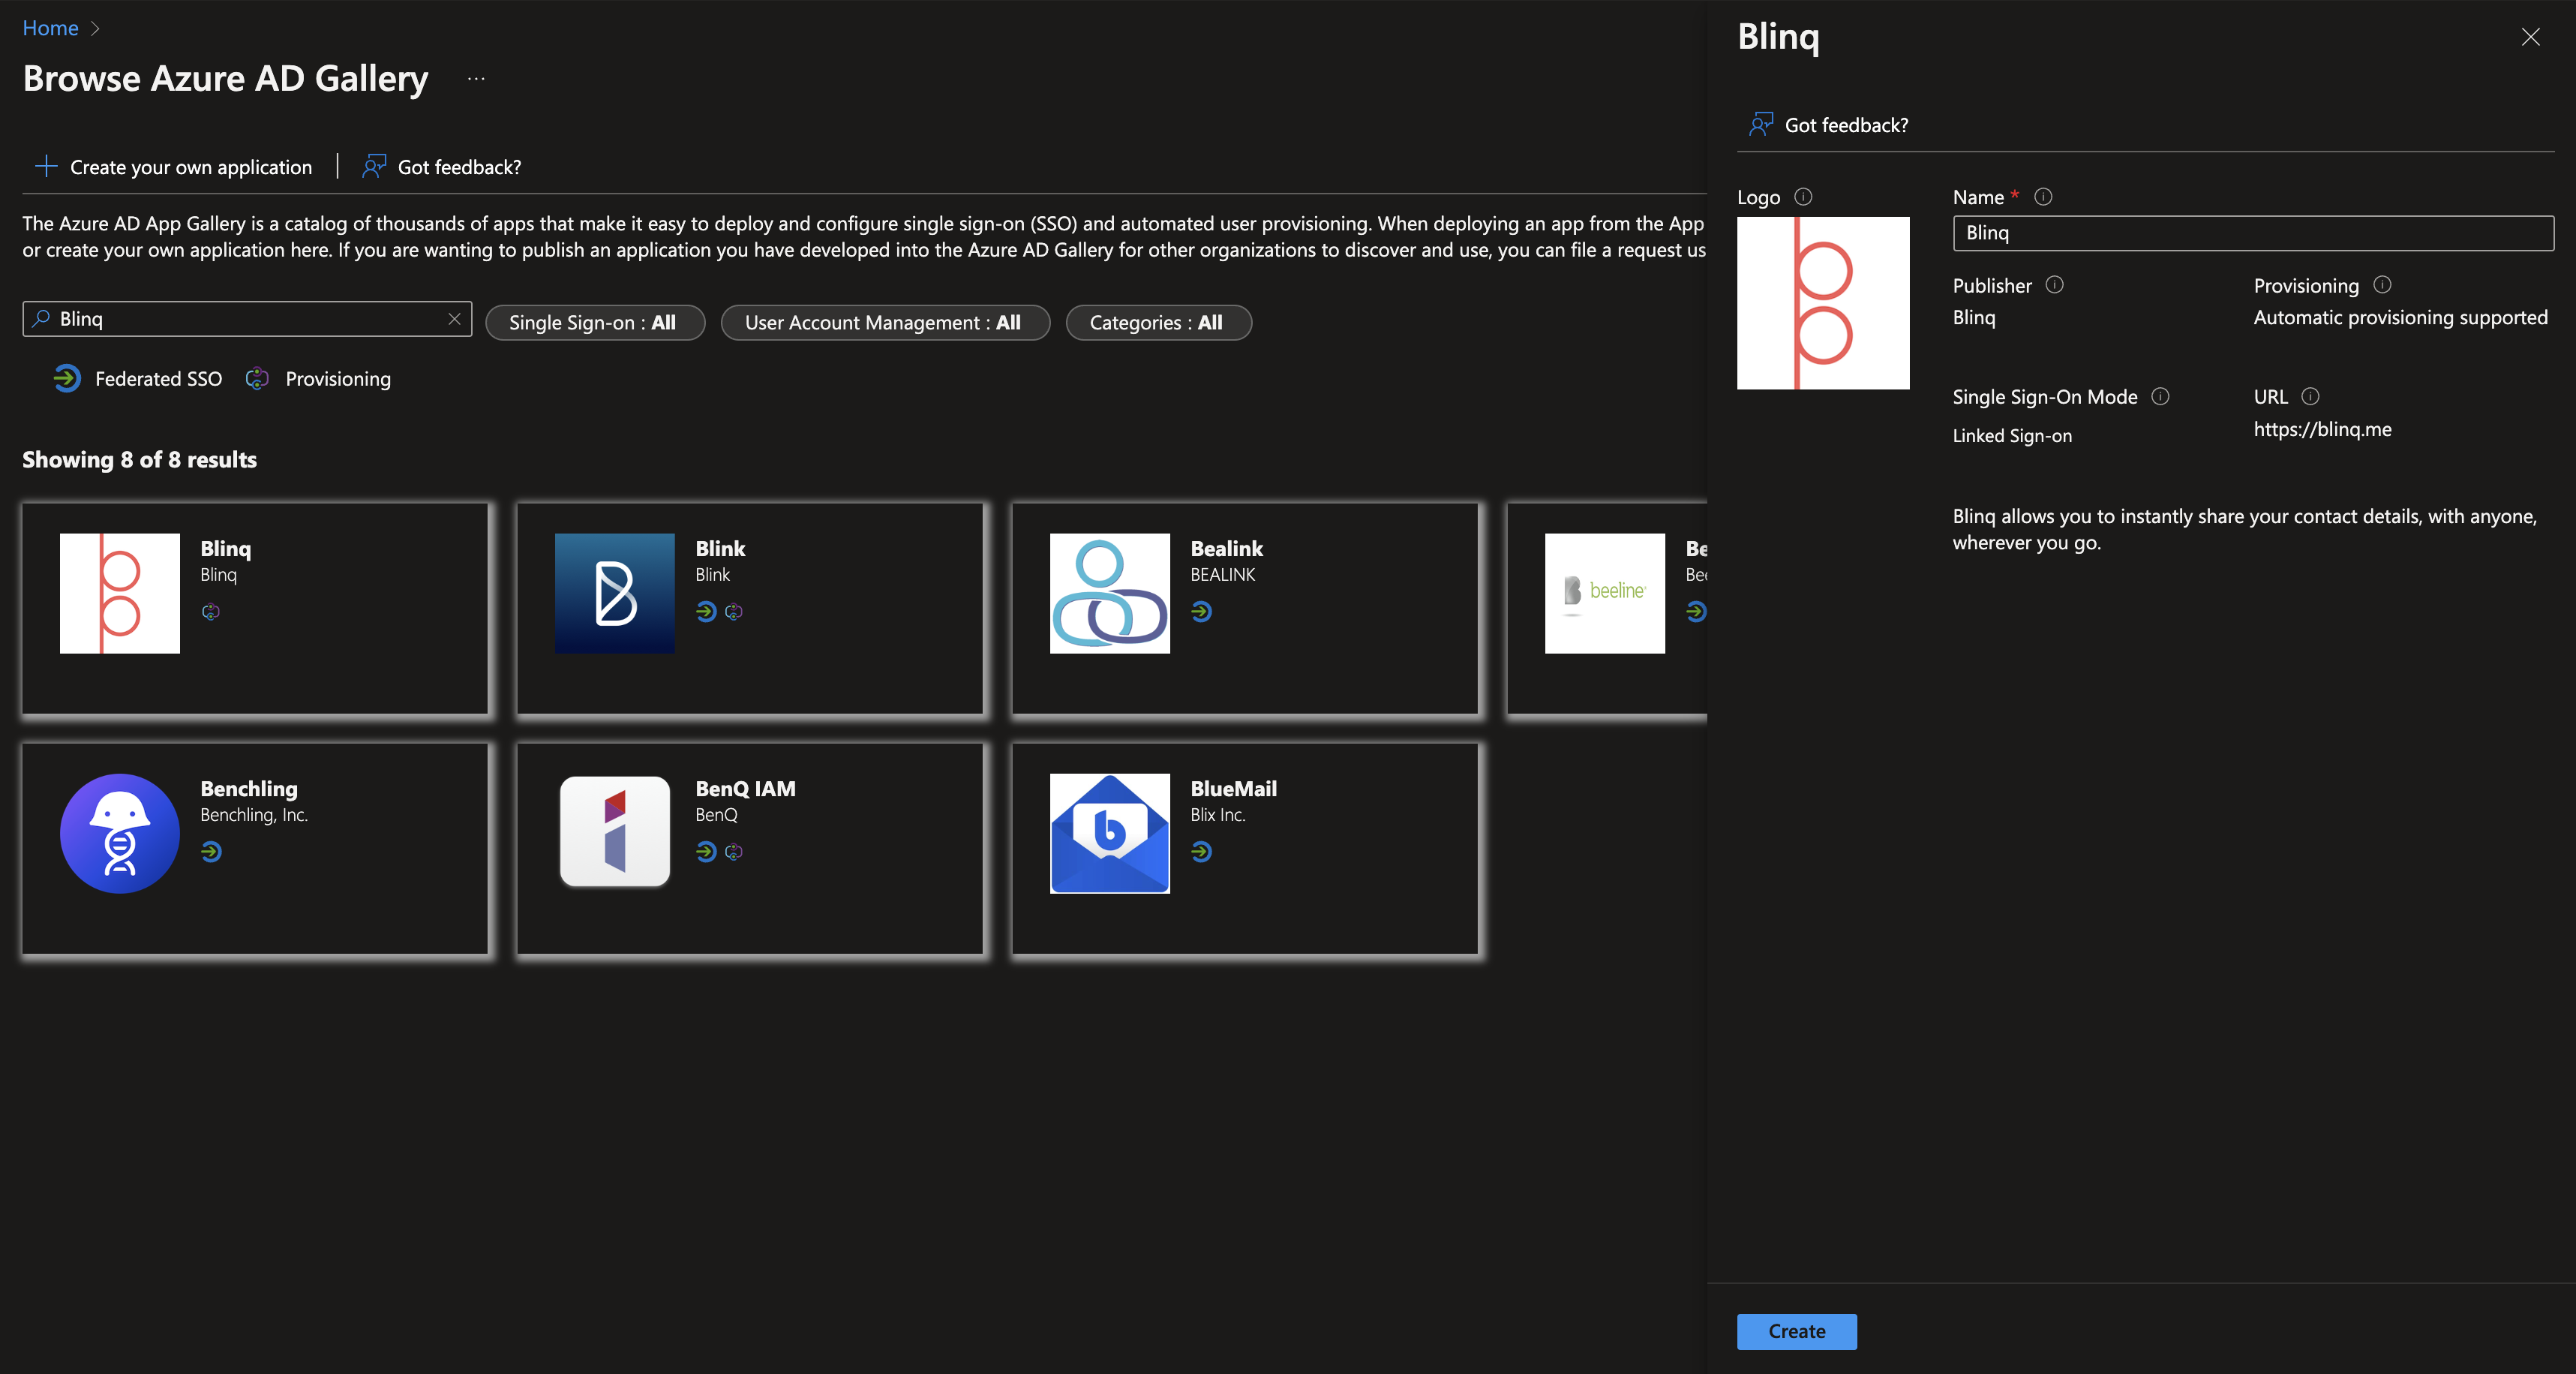Click provisioning icon on Blinq card
Screen dimensions: 2576x1374
(x=210, y=612)
